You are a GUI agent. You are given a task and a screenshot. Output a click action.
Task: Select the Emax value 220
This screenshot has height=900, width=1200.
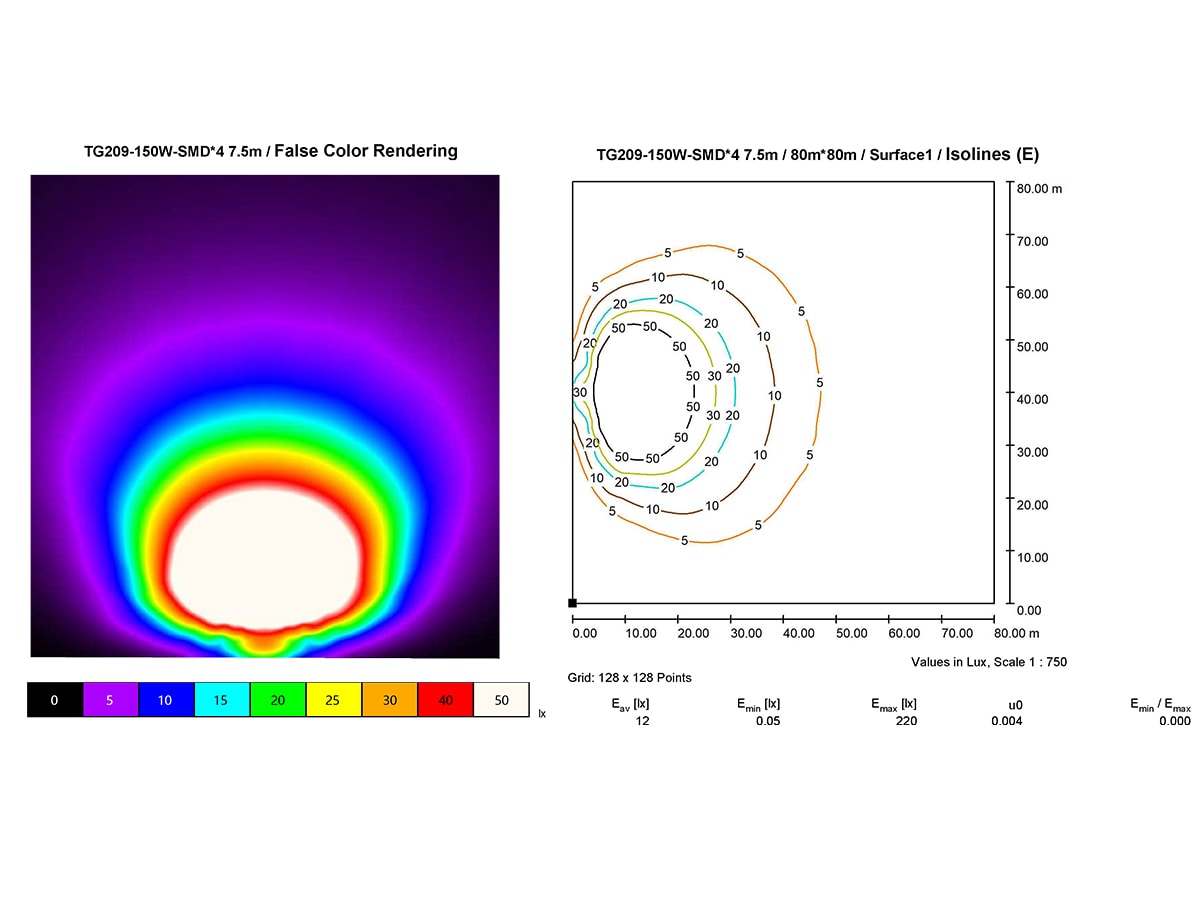pyautogui.click(x=904, y=721)
